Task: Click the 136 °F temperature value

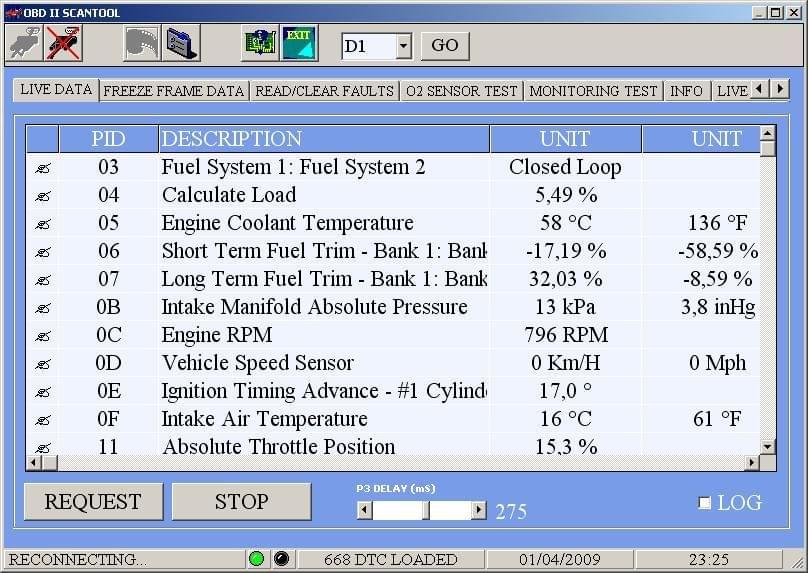Action: [717, 223]
